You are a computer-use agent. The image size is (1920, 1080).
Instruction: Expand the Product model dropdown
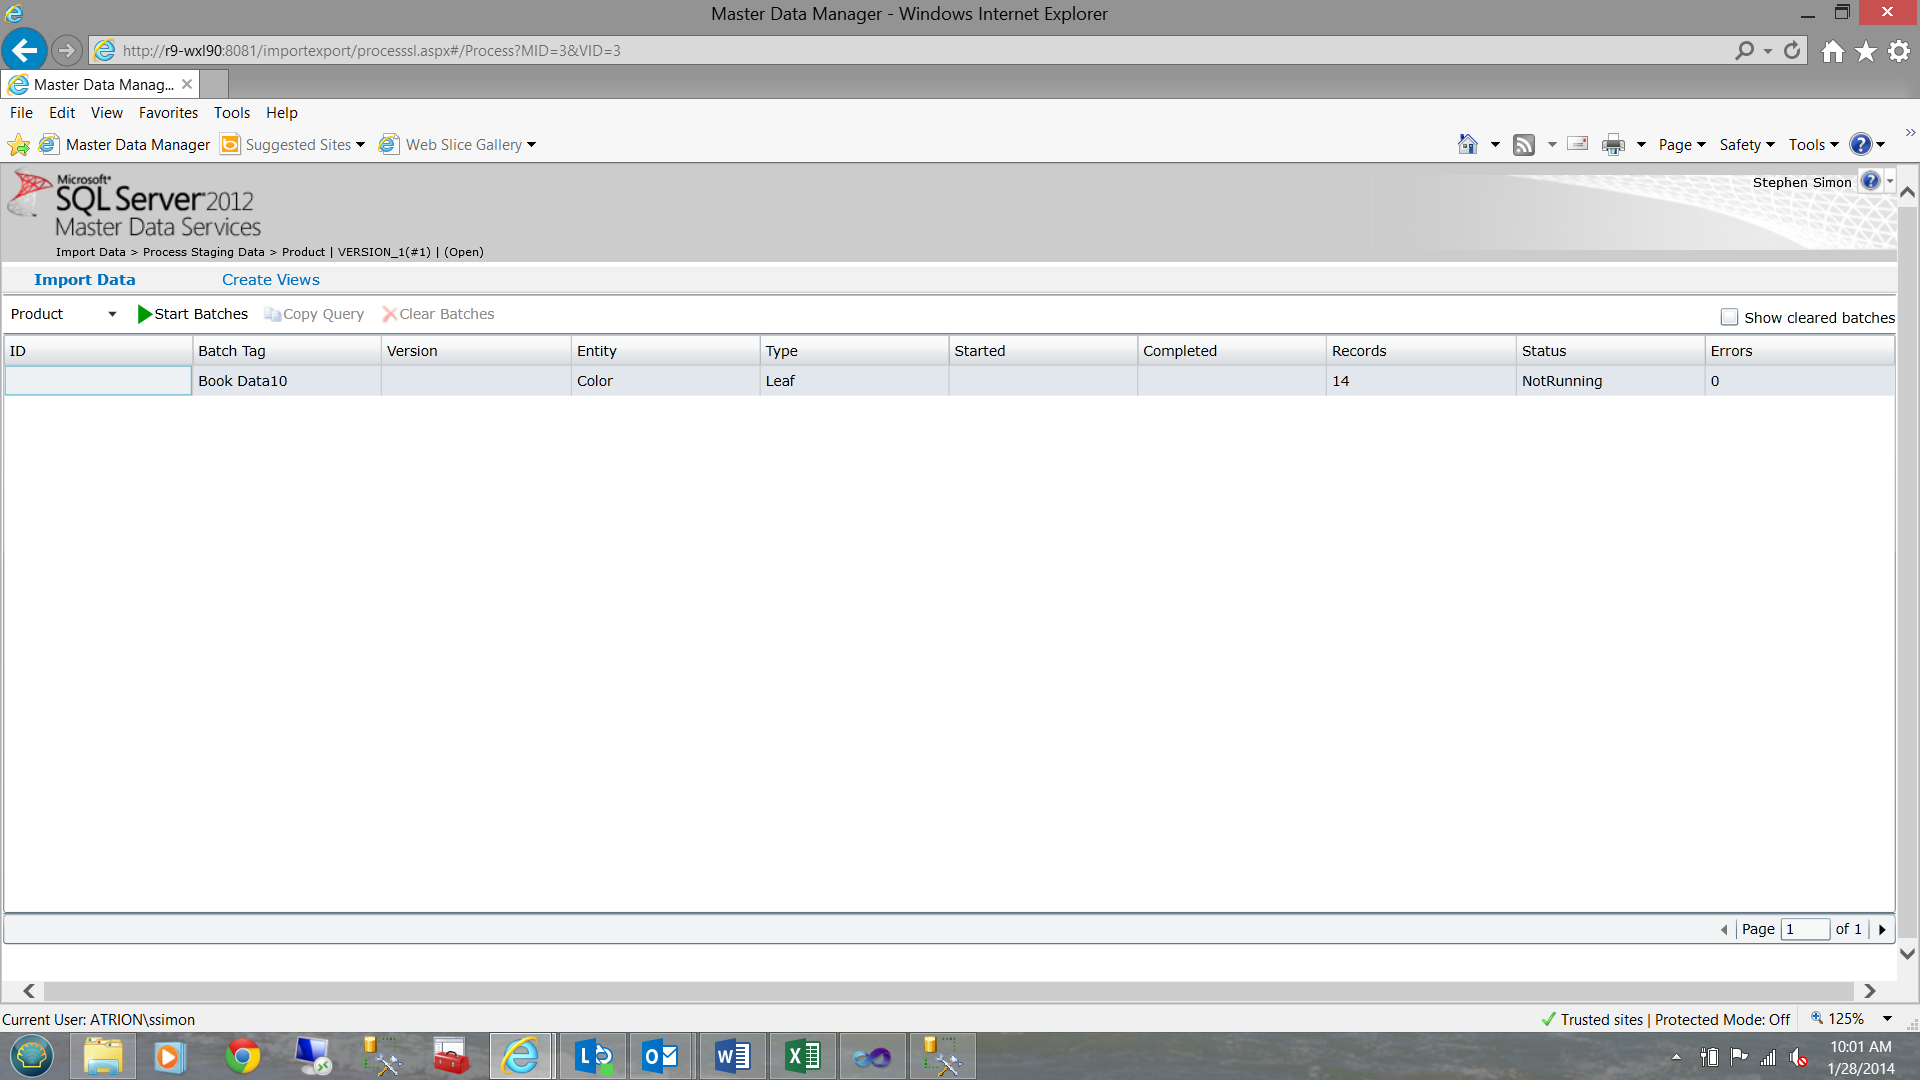[x=112, y=314]
